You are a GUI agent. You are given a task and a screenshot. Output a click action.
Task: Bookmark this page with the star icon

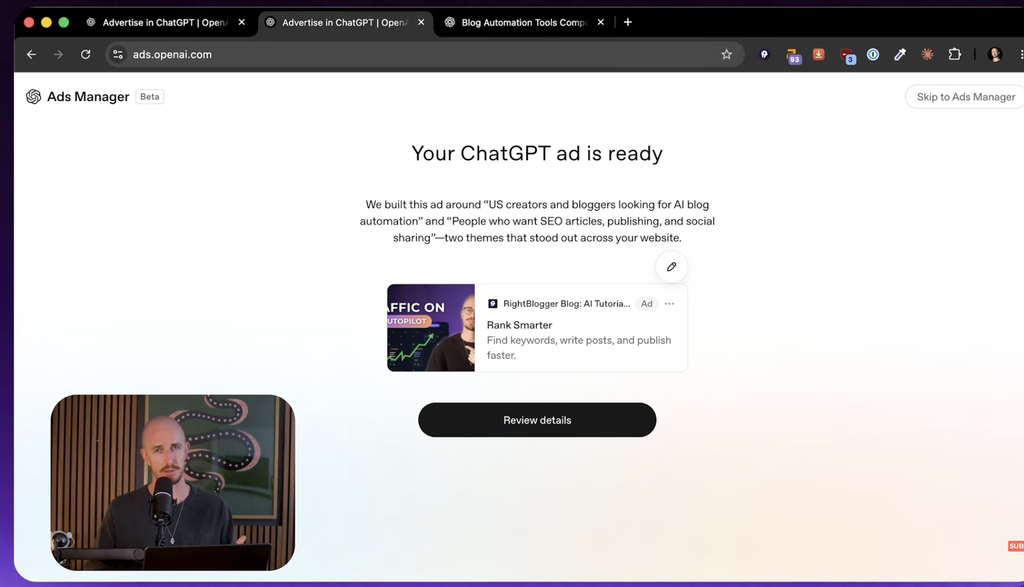click(x=726, y=55)
